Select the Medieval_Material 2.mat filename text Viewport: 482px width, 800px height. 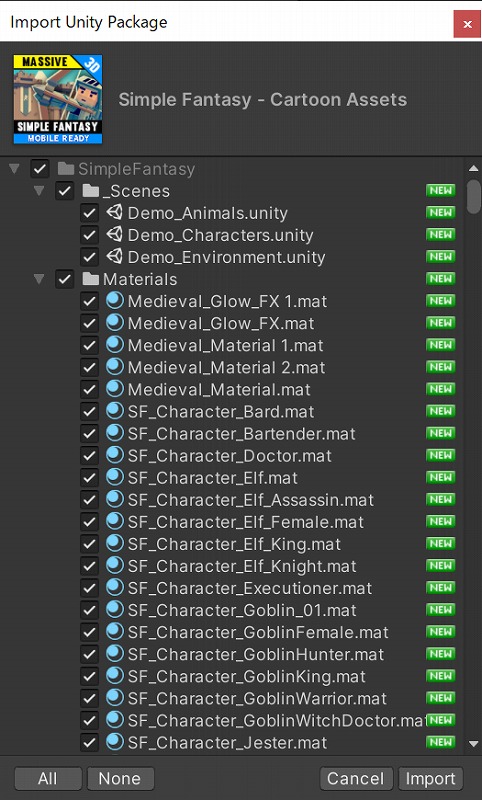coord(226,367)
